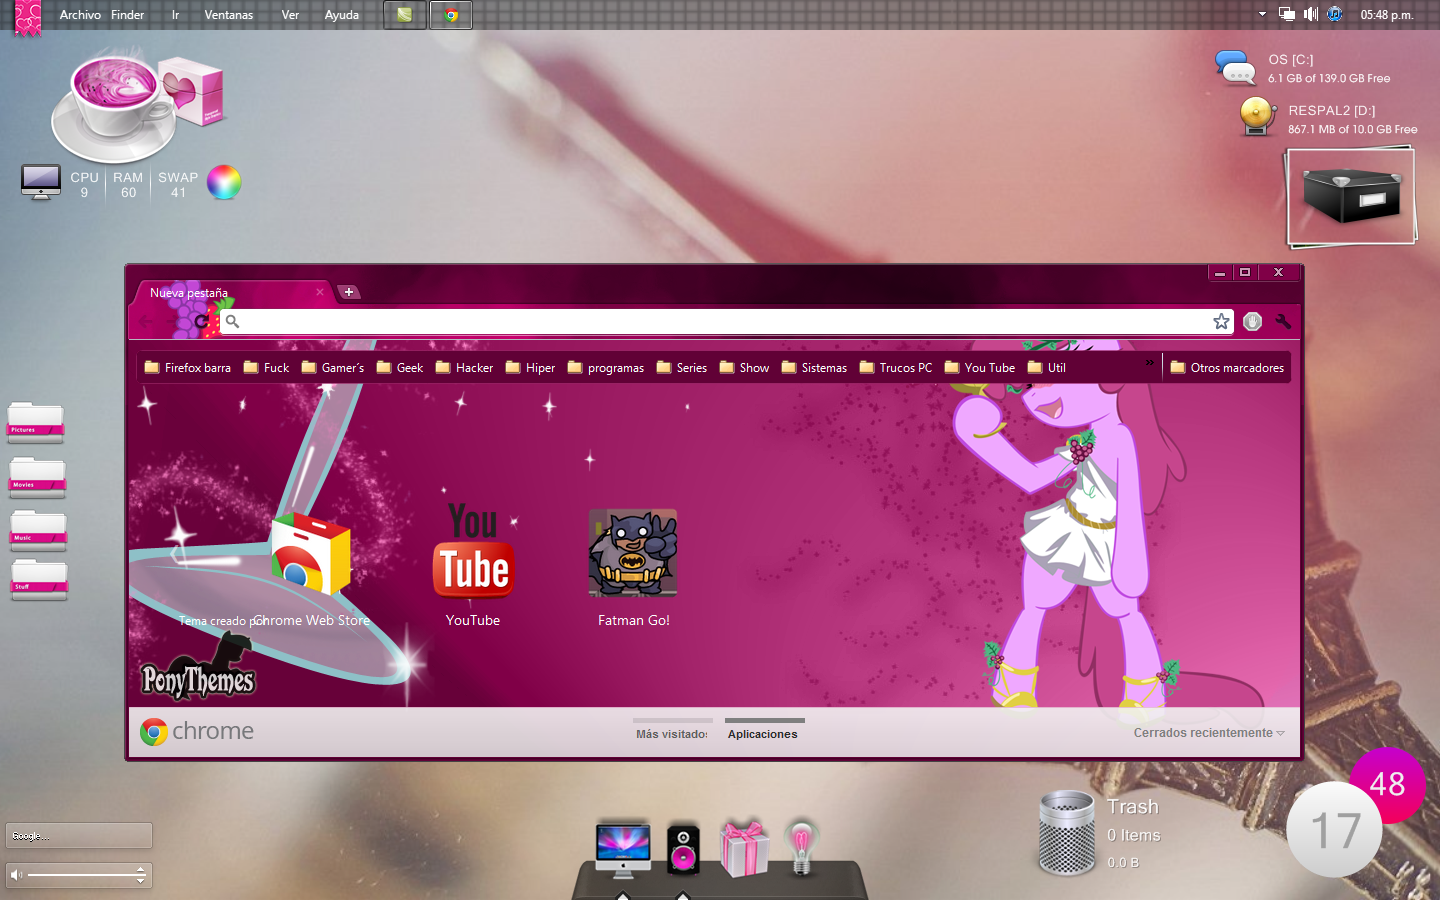This screenshot has width=1440, height=900.
Task: Click the shield extension icon in Chrome toolbar
Action: (x=1252, y=321)
